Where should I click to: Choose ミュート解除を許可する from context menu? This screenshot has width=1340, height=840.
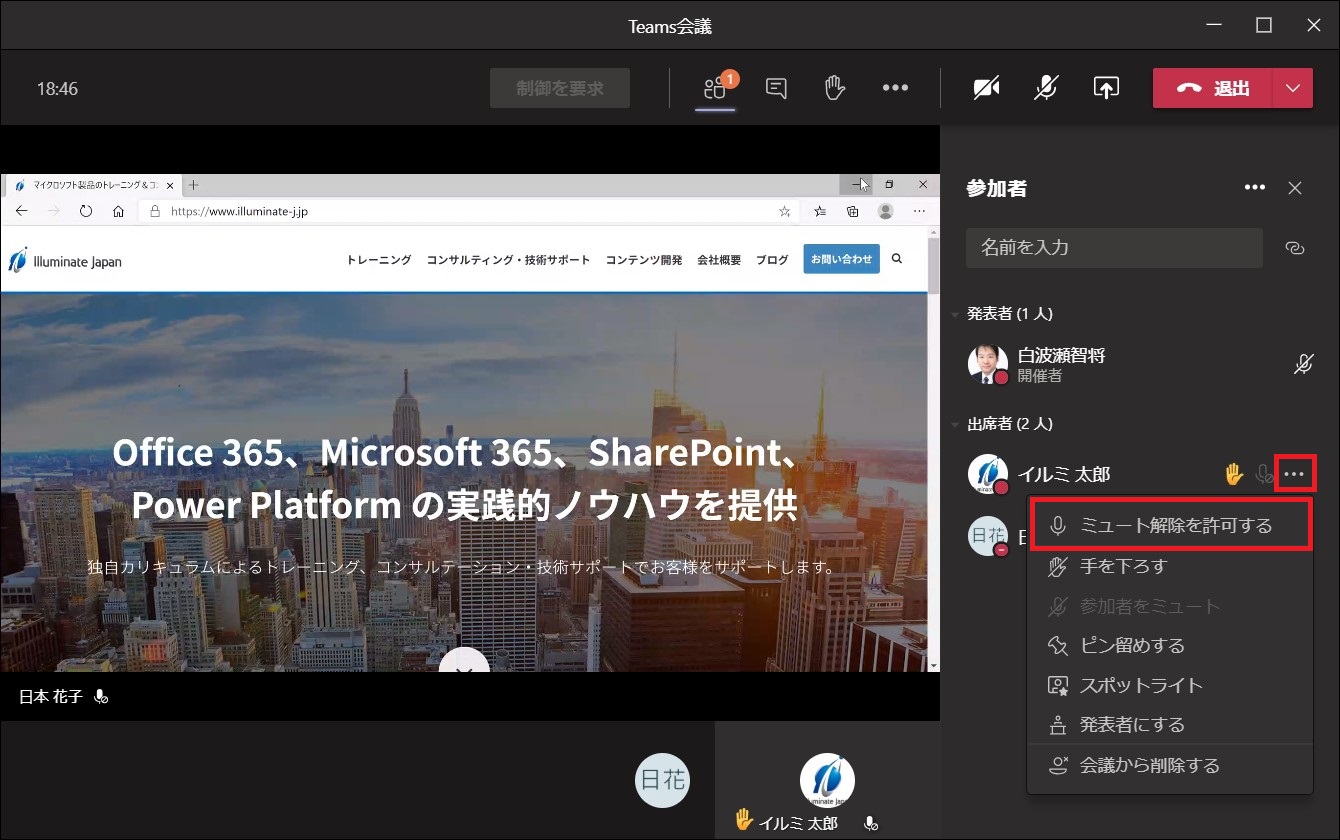[x=1169, y=526]
